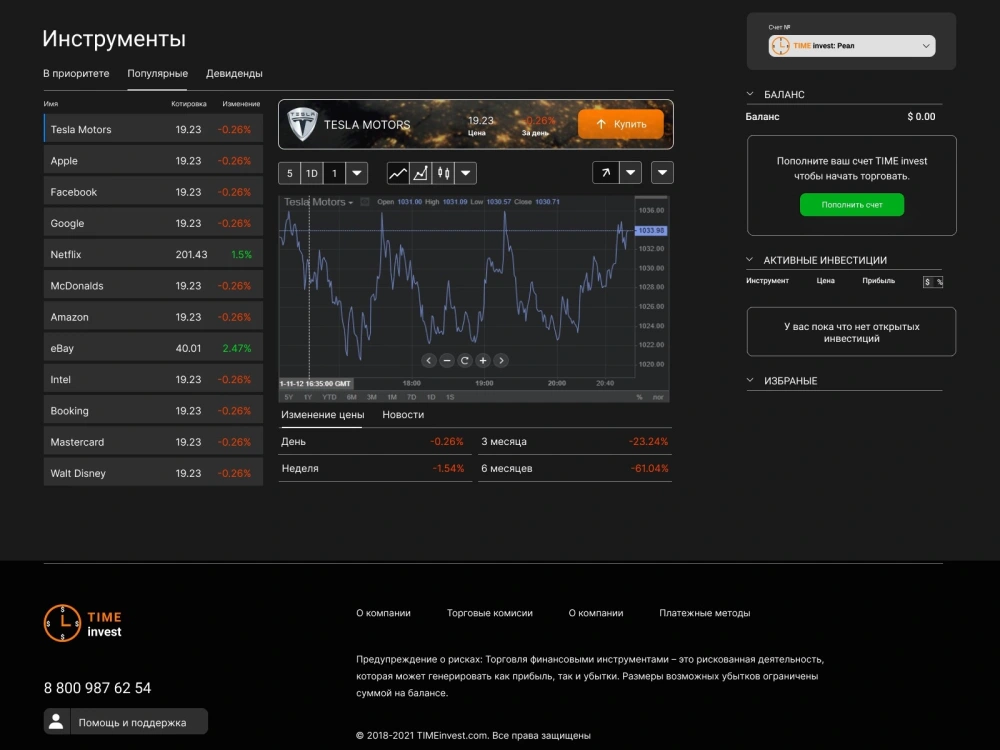The image size is (1000, 750).
Task: Switch profit display to dollar sign
Action: pos(928,282)
